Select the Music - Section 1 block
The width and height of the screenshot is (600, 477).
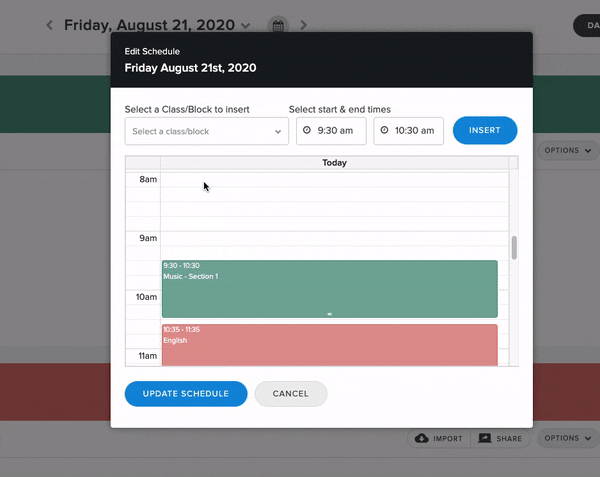pos(330,289)
